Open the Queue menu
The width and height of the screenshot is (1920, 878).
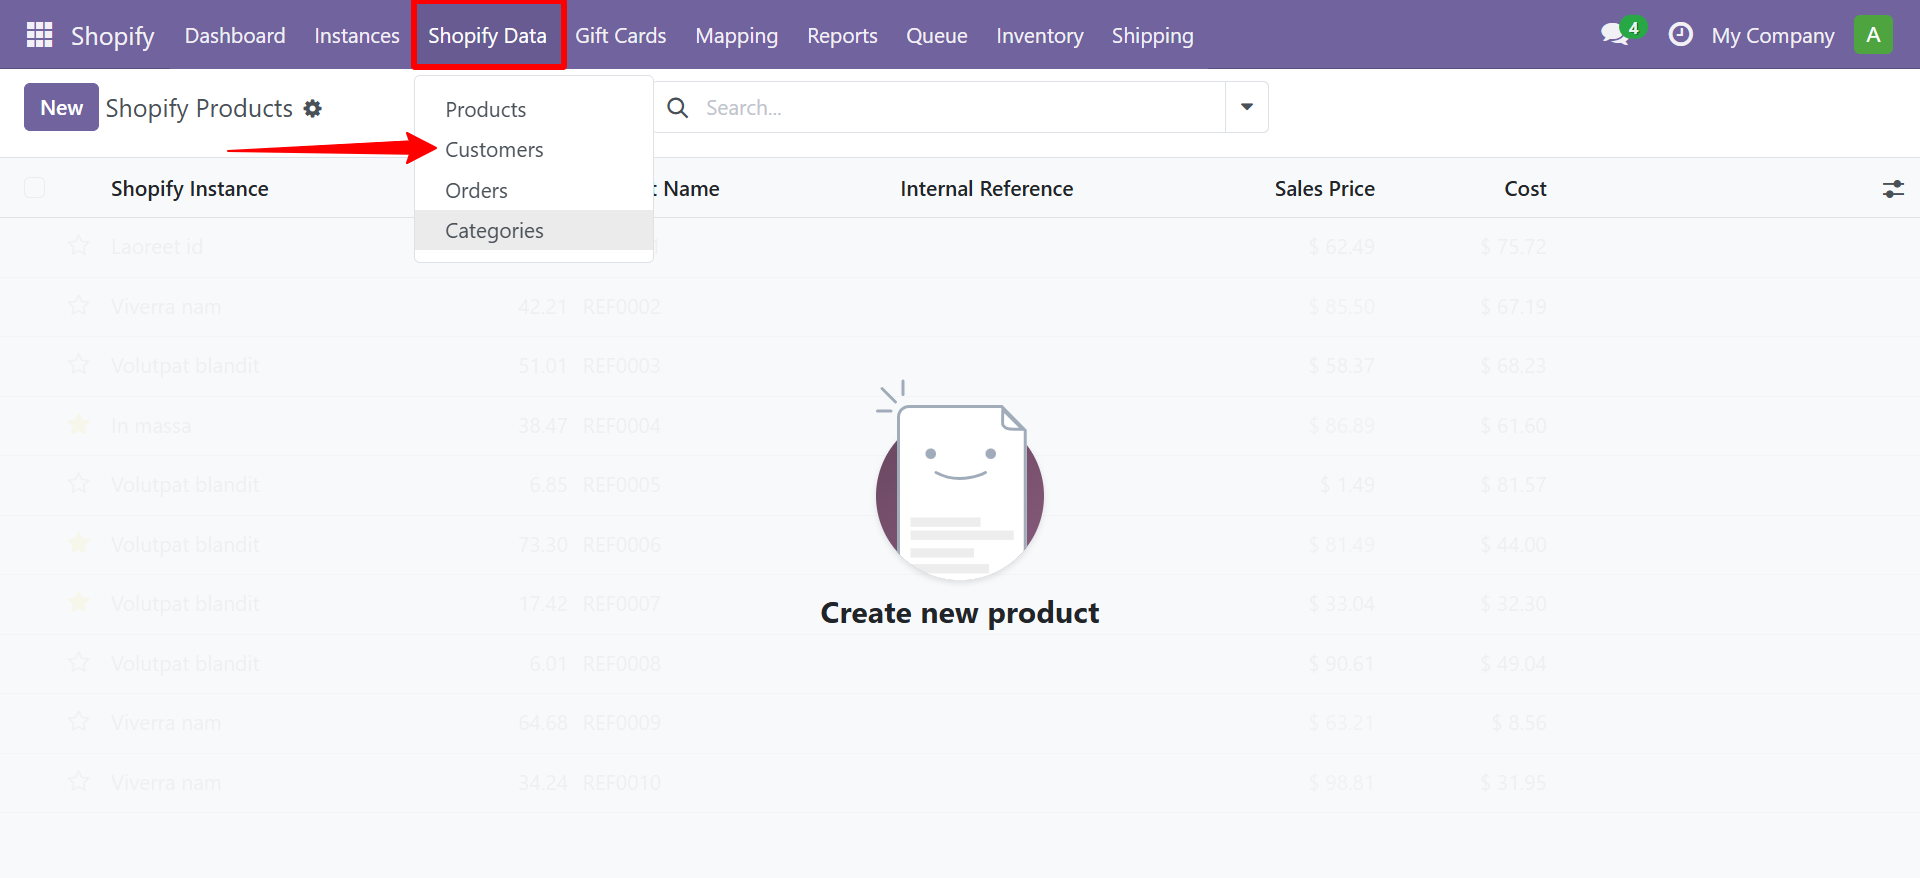(937, 35)
